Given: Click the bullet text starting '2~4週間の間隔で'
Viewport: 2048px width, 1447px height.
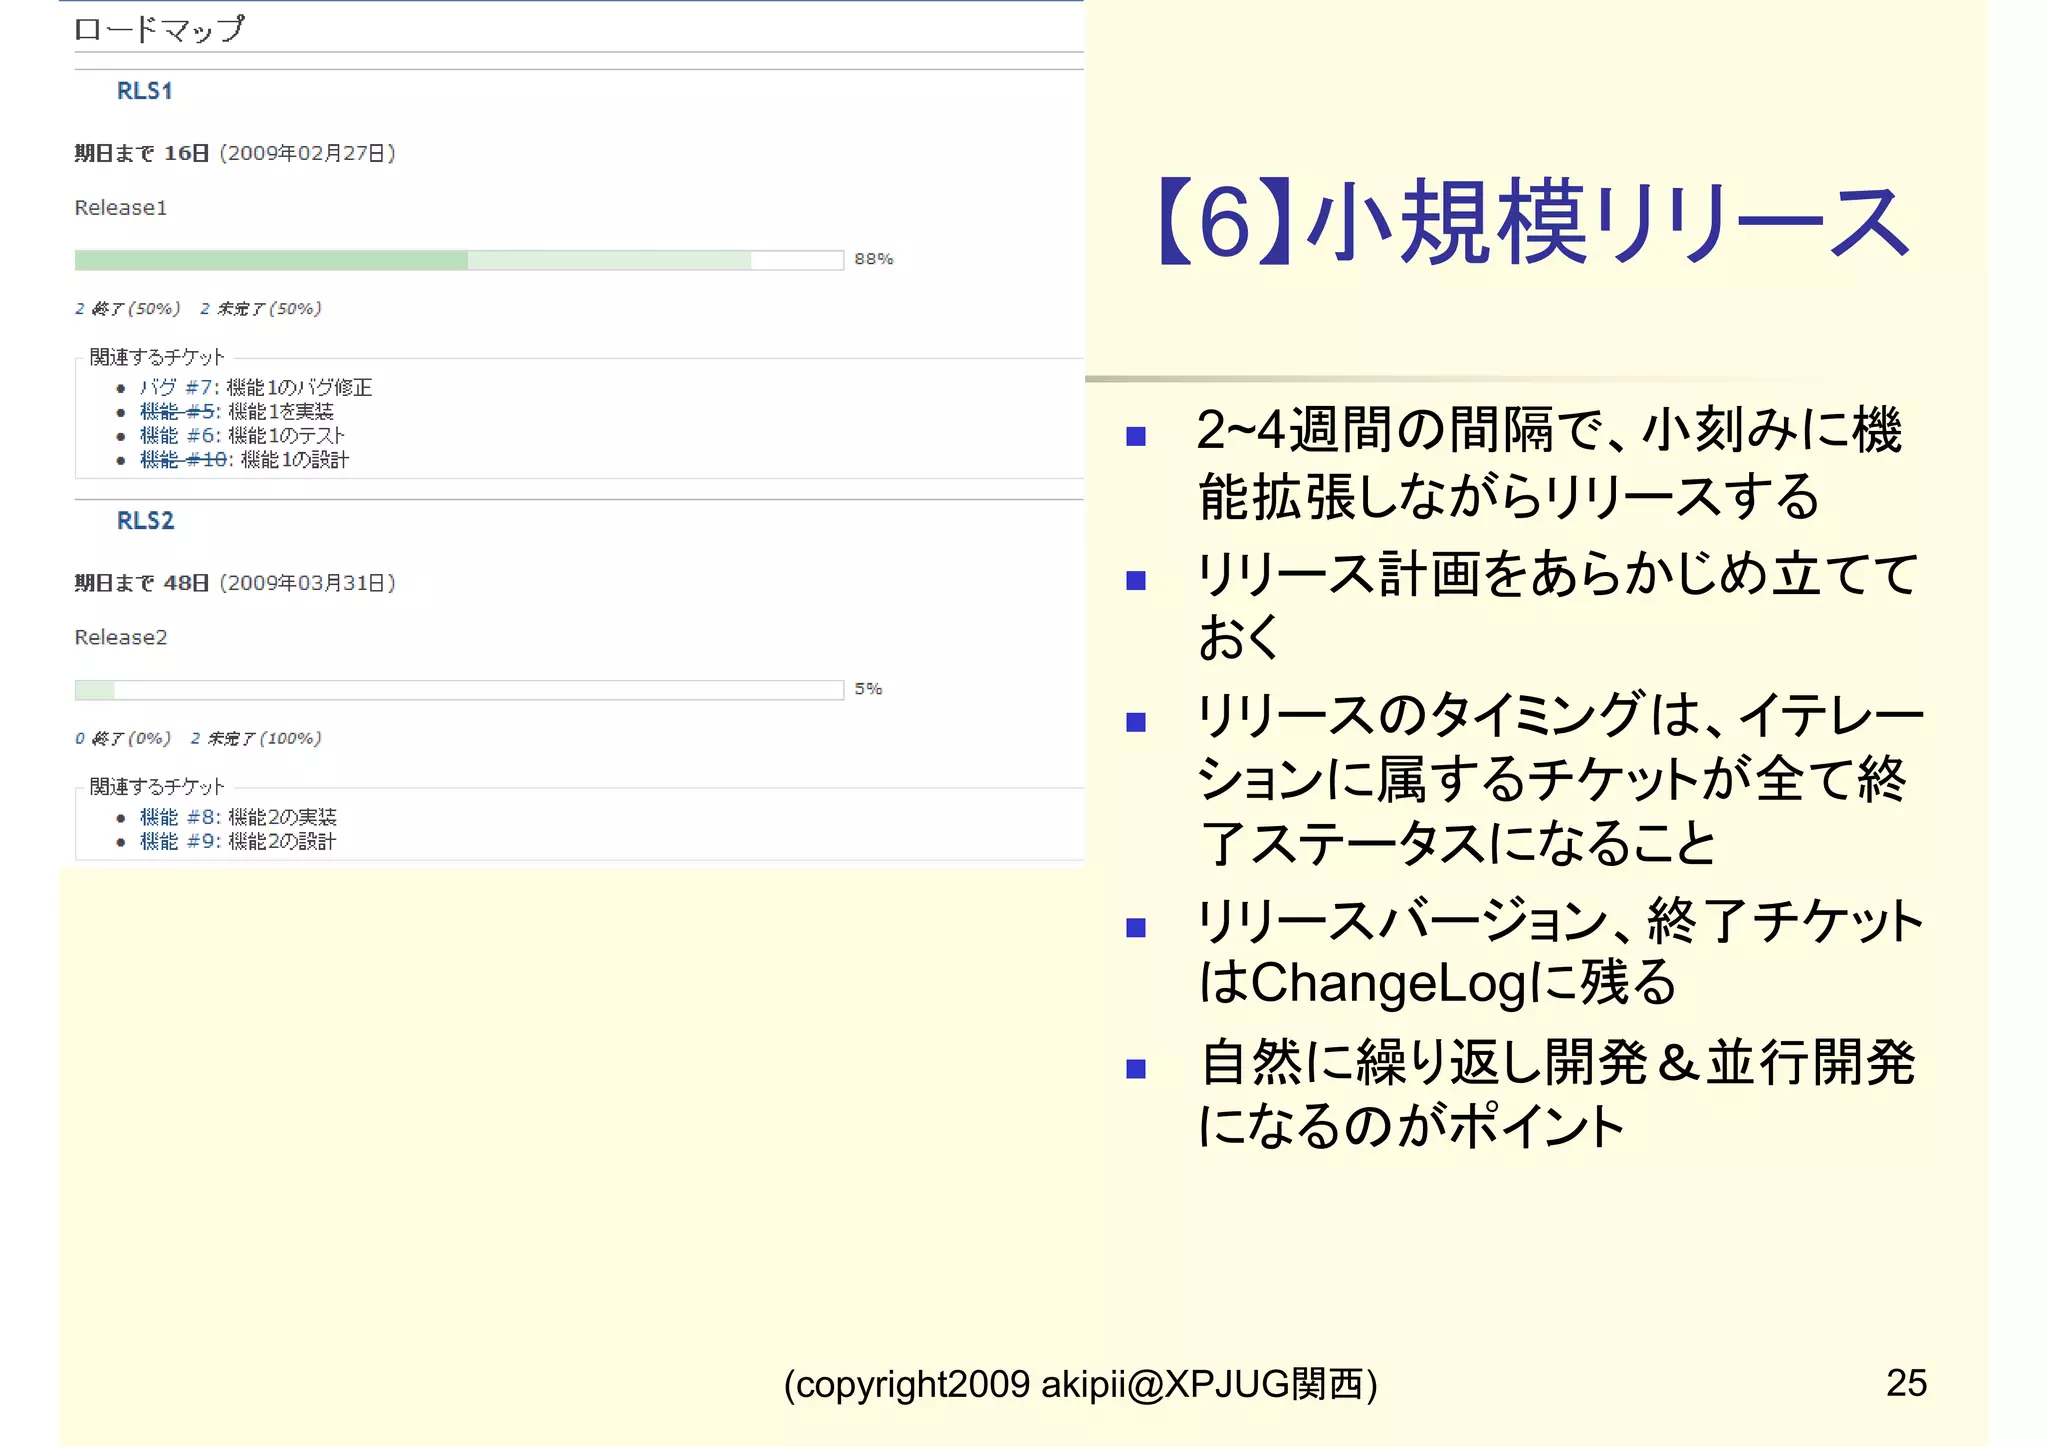Looking at the screenshot, I should coord(1550,463).
